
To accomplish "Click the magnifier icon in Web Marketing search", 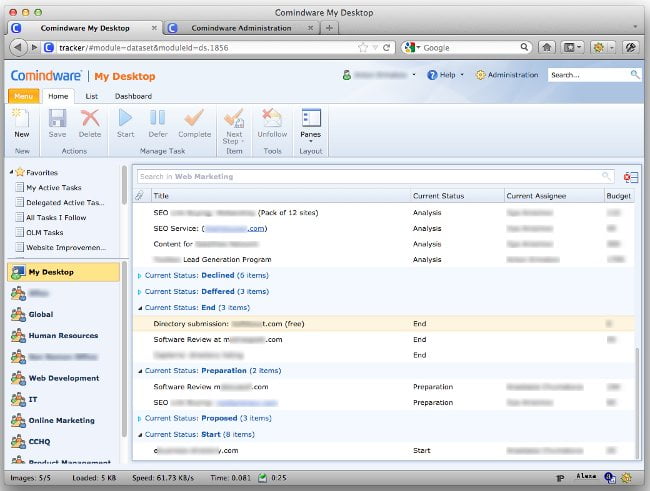I will click(606, 176).
